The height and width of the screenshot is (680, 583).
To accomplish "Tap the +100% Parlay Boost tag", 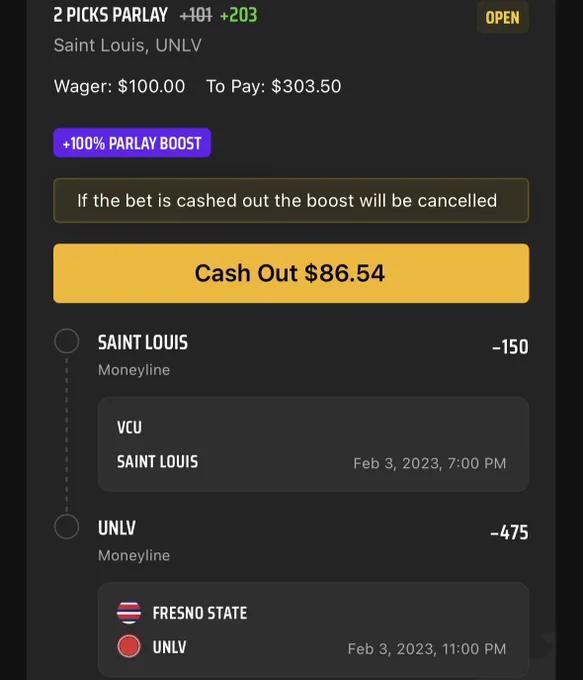I will (132, 143).
